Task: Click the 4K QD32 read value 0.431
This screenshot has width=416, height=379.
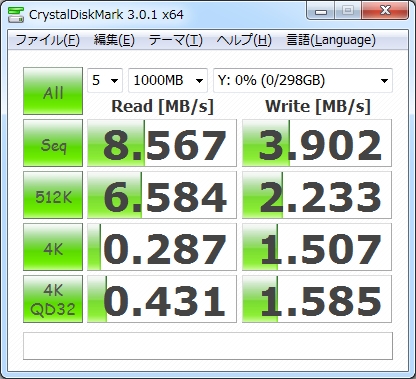Action: click(162, 299)
